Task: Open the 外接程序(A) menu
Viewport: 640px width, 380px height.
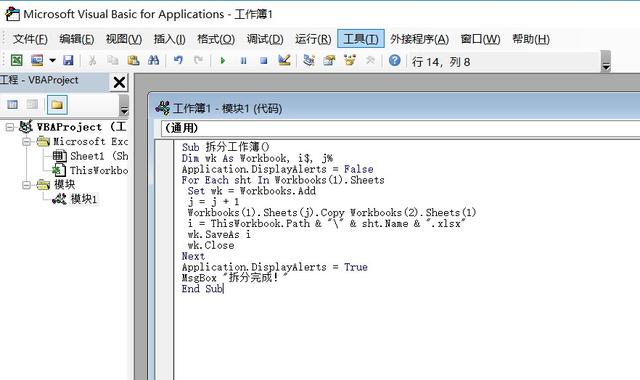Action: click(419, 39)
